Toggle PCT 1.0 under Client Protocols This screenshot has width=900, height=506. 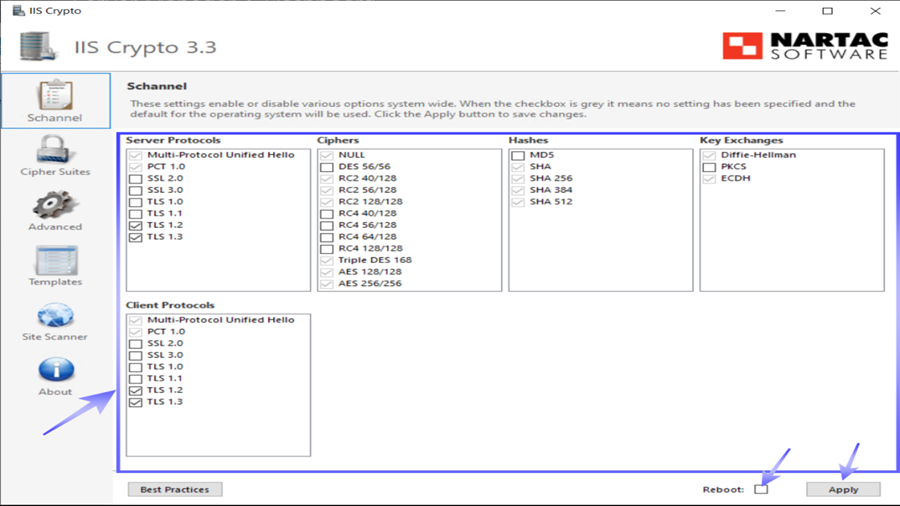[135, 332]
